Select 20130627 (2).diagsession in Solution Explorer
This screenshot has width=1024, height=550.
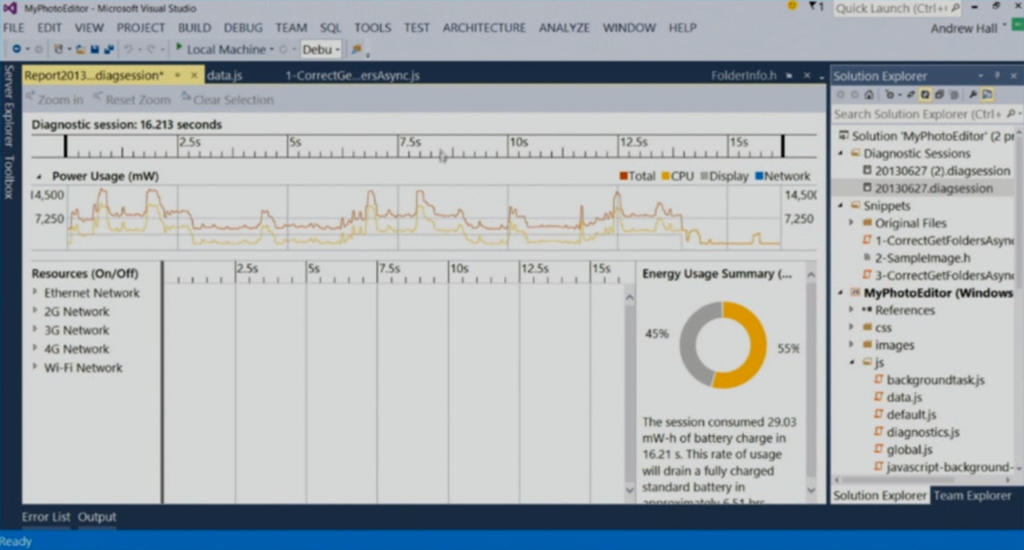pyautogui.click(x=942, y=170)
